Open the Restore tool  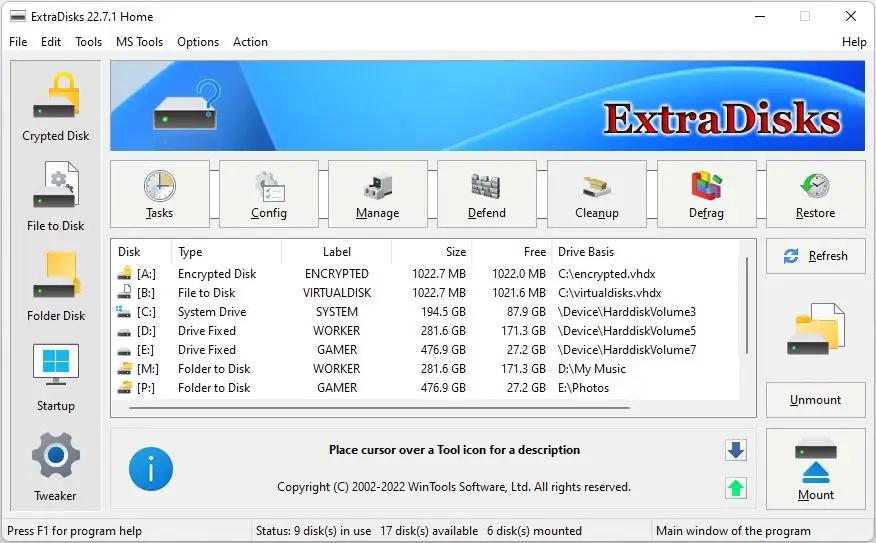[815, 194]
